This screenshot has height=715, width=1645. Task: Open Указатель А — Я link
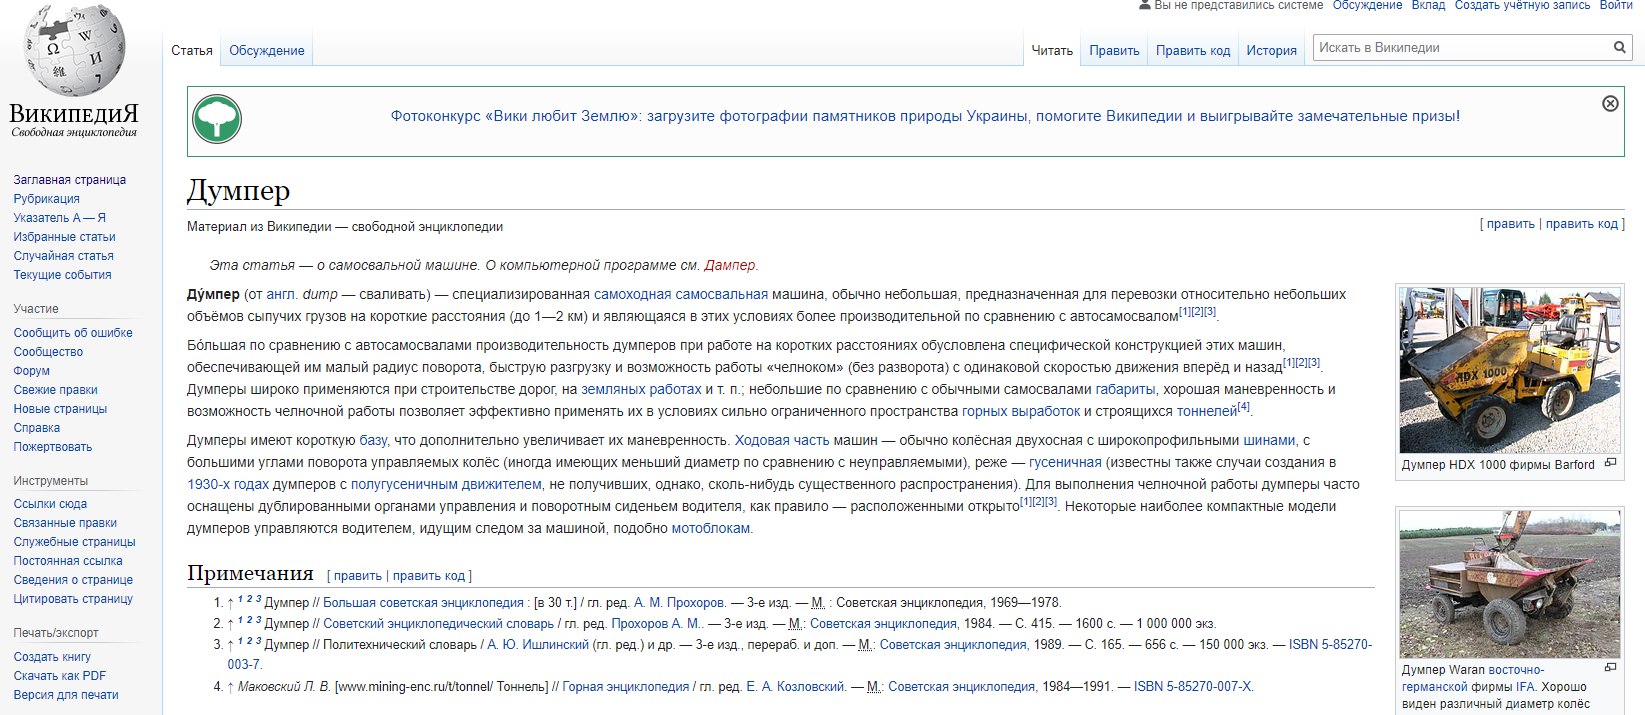pyautogui.click(x=59, y=218)
